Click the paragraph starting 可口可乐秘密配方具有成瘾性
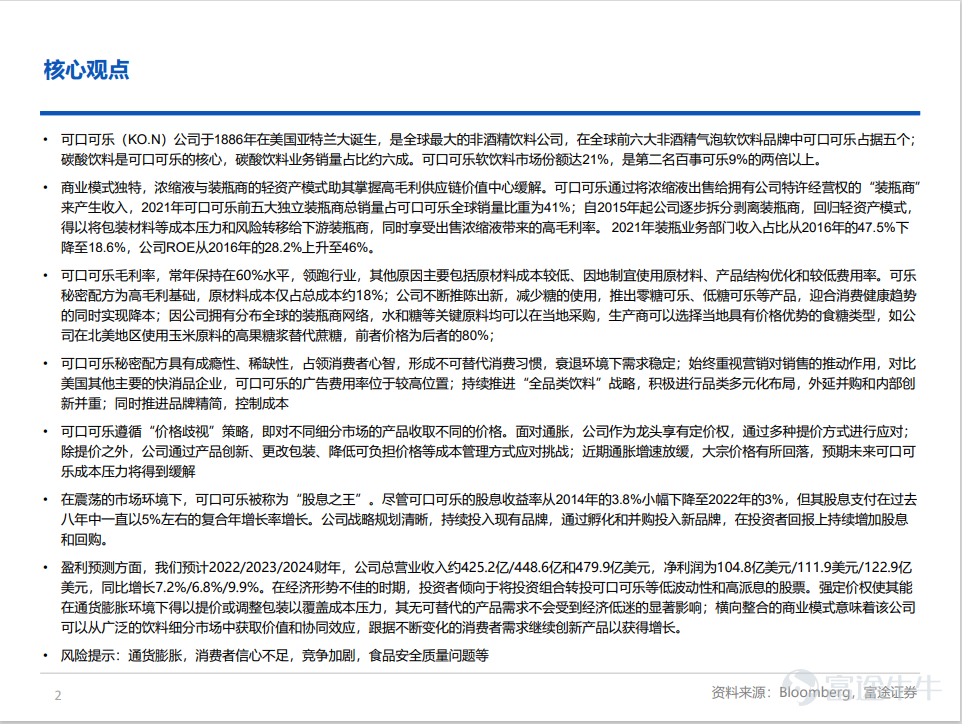Viewport: 962px width, 724px height. pyautogui.click(x=488, y=383)
